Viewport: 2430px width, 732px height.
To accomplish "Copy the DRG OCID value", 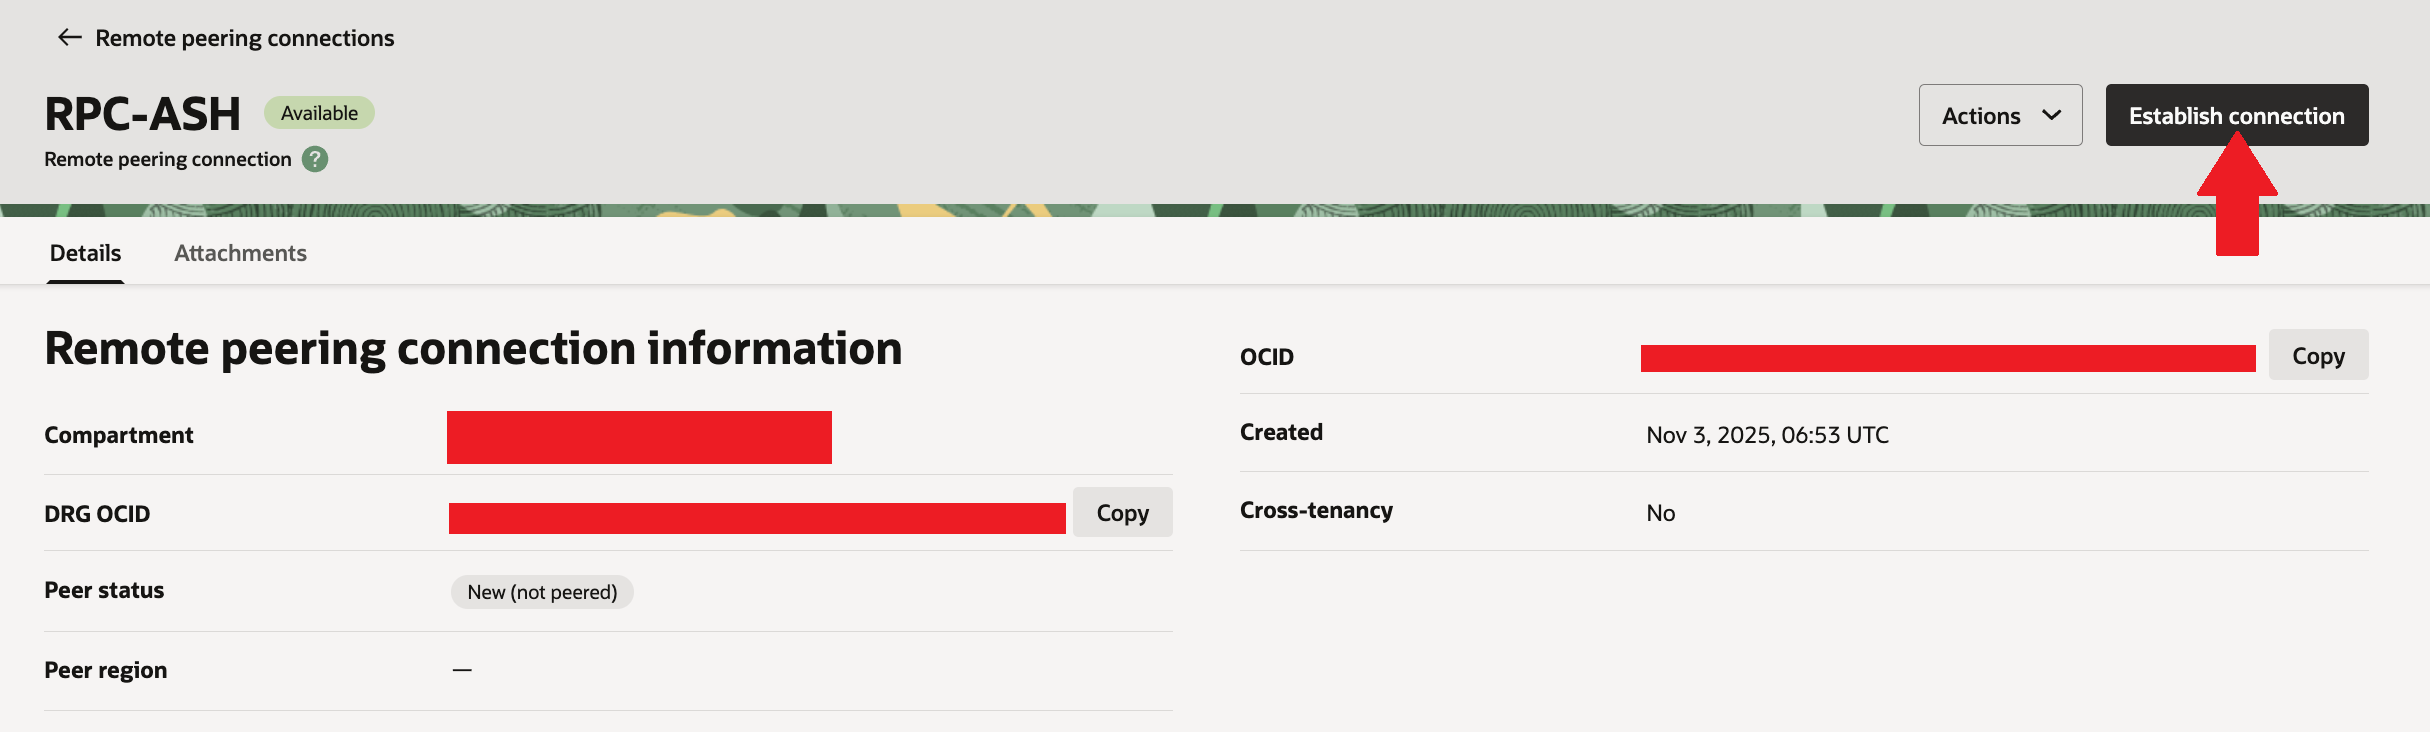I will [x=1122, y=513].
